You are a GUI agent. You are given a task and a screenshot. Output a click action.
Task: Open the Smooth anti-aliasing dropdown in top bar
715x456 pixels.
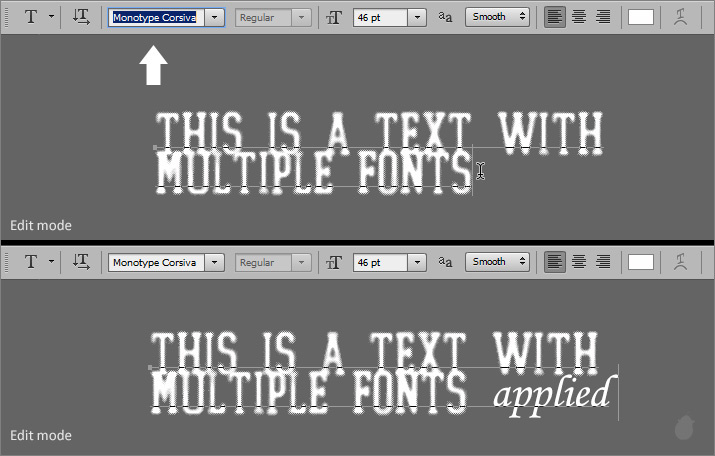(498, 17)
